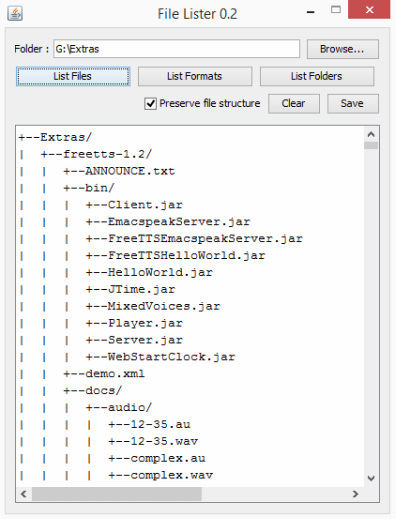Minimize the File Lister window

click(x=311, y=12)
